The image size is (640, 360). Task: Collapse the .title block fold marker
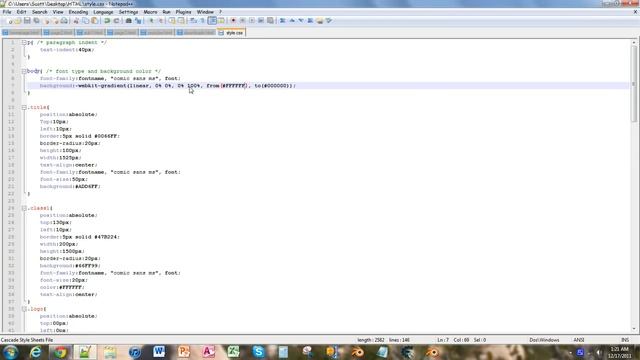tap(24, 107)
